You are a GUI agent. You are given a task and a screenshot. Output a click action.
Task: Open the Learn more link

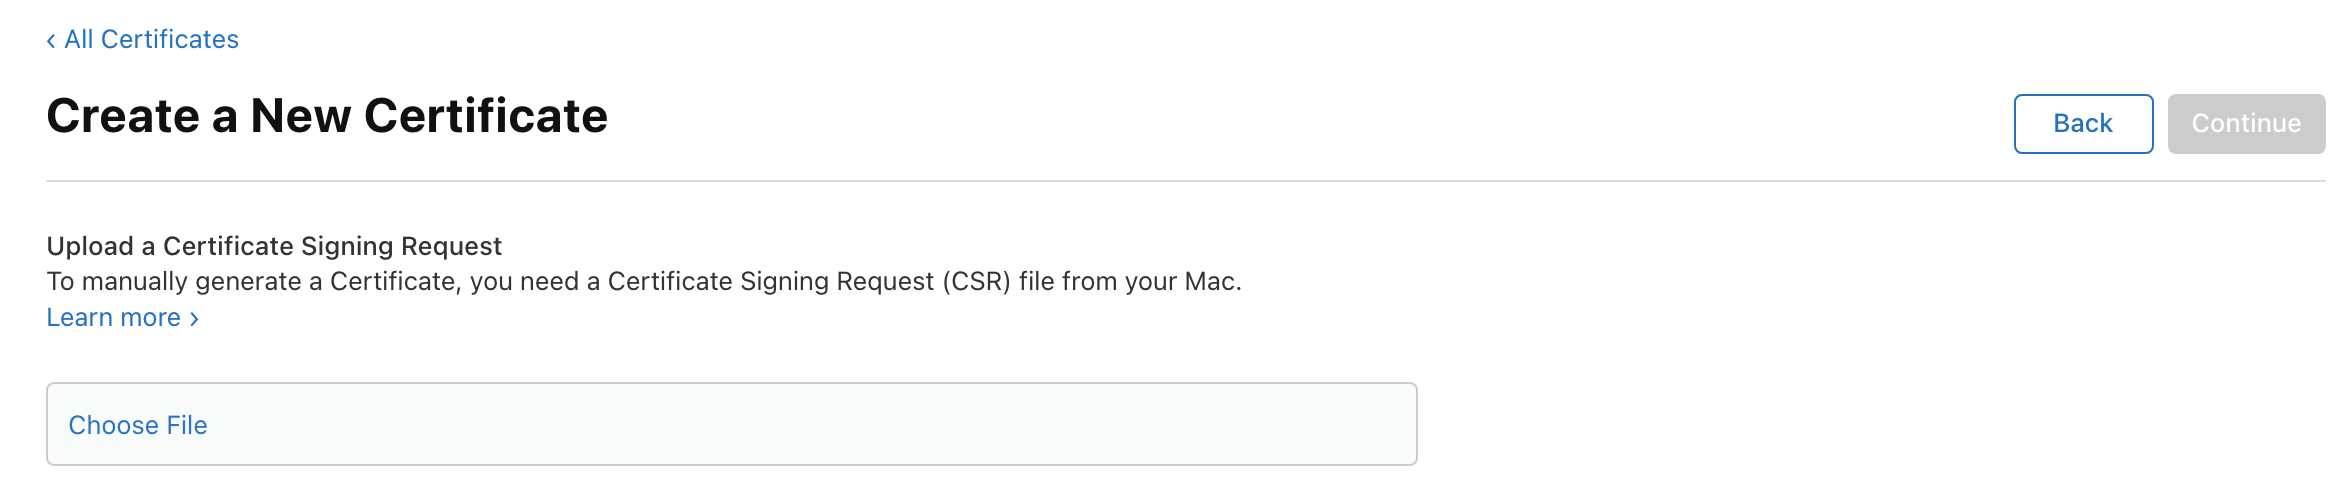[114, 318]
